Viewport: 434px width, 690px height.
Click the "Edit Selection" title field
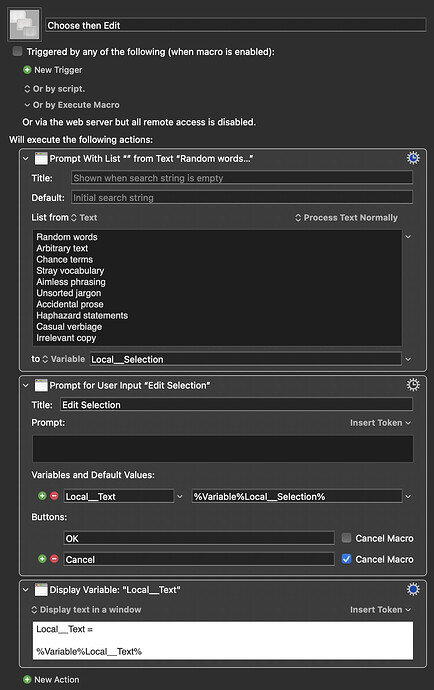[x=236, y=404]
